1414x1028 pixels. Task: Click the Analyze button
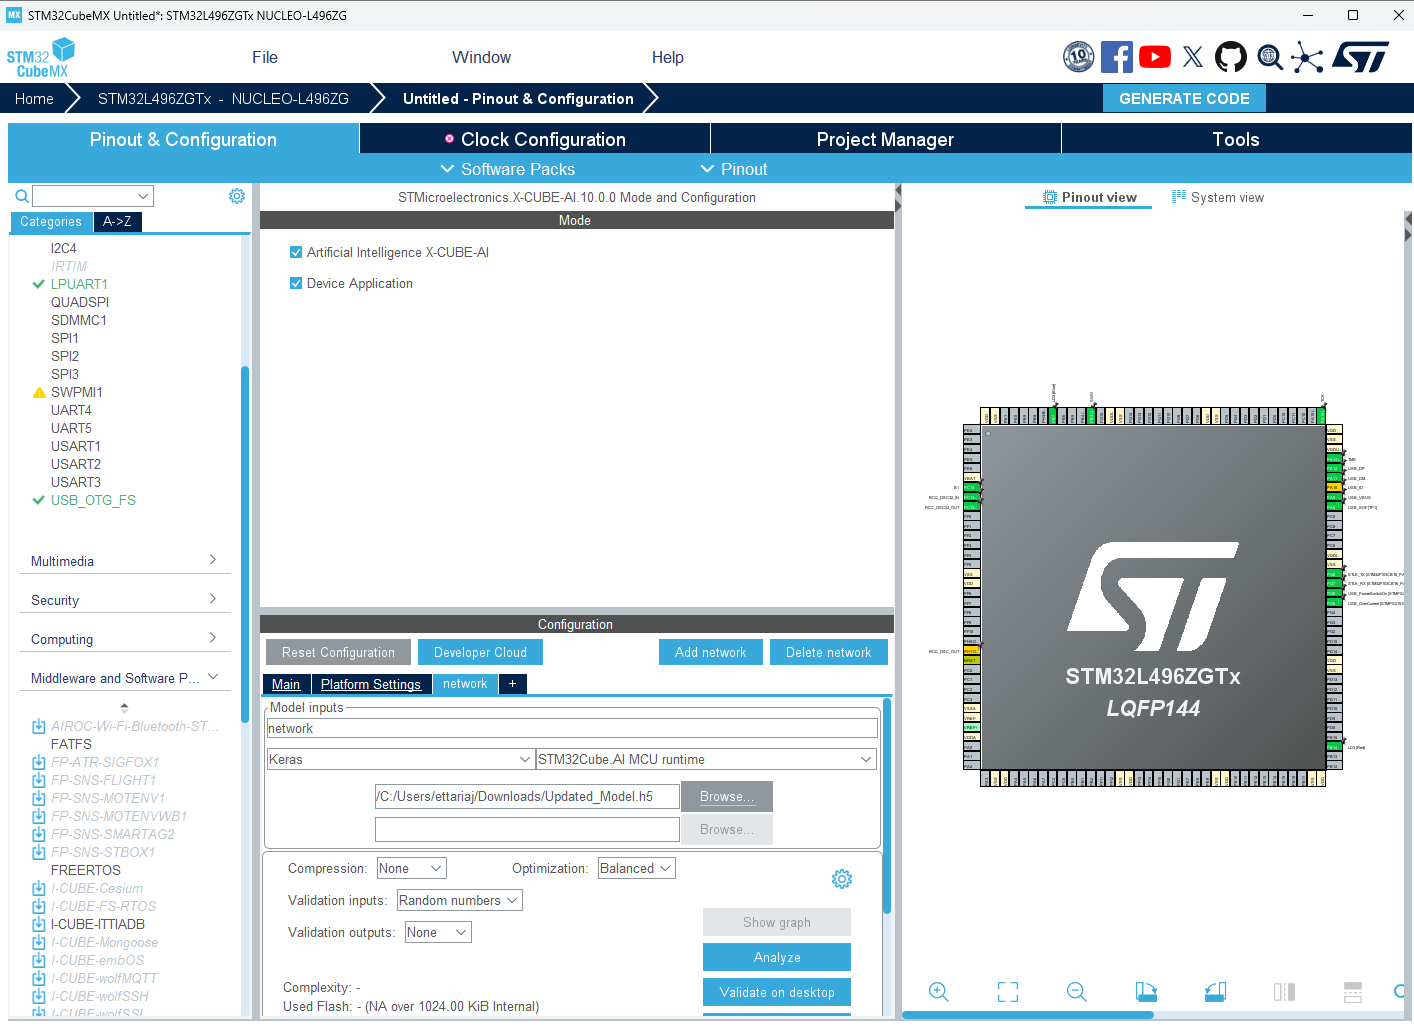[x=776, y=957]
